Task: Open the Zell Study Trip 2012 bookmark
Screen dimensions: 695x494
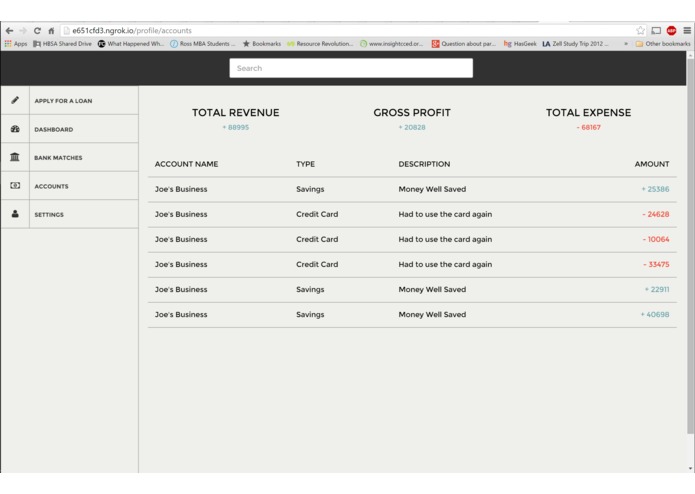Action: point(575,43)
